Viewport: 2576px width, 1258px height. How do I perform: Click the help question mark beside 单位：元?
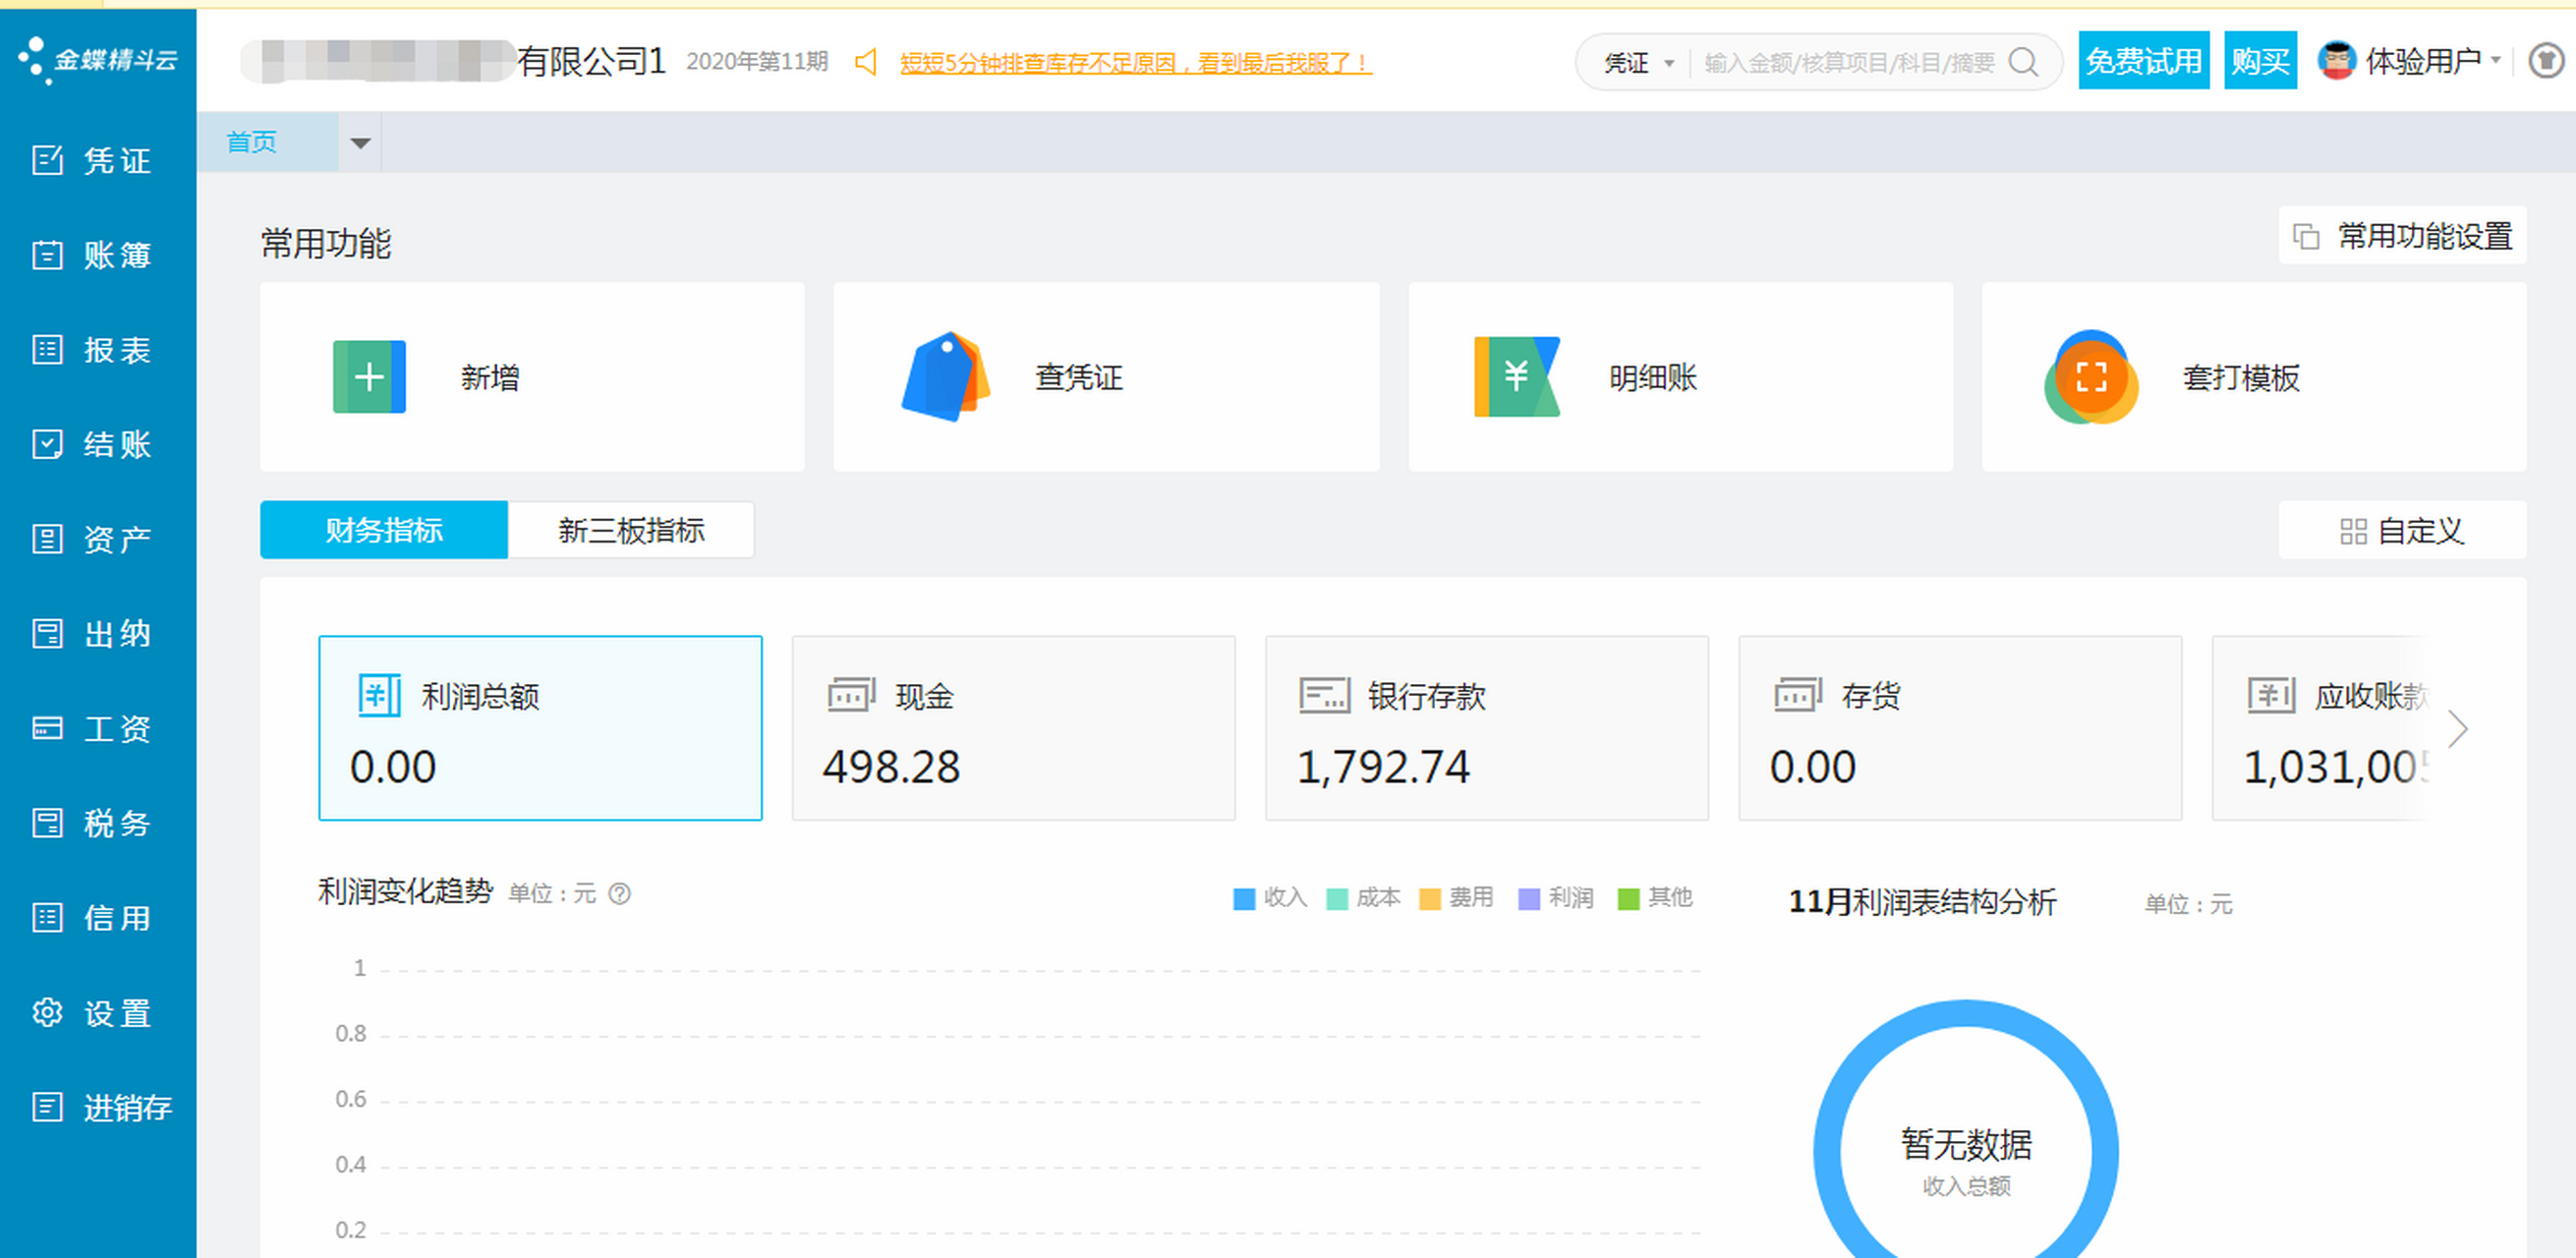[x=620, y=894]
